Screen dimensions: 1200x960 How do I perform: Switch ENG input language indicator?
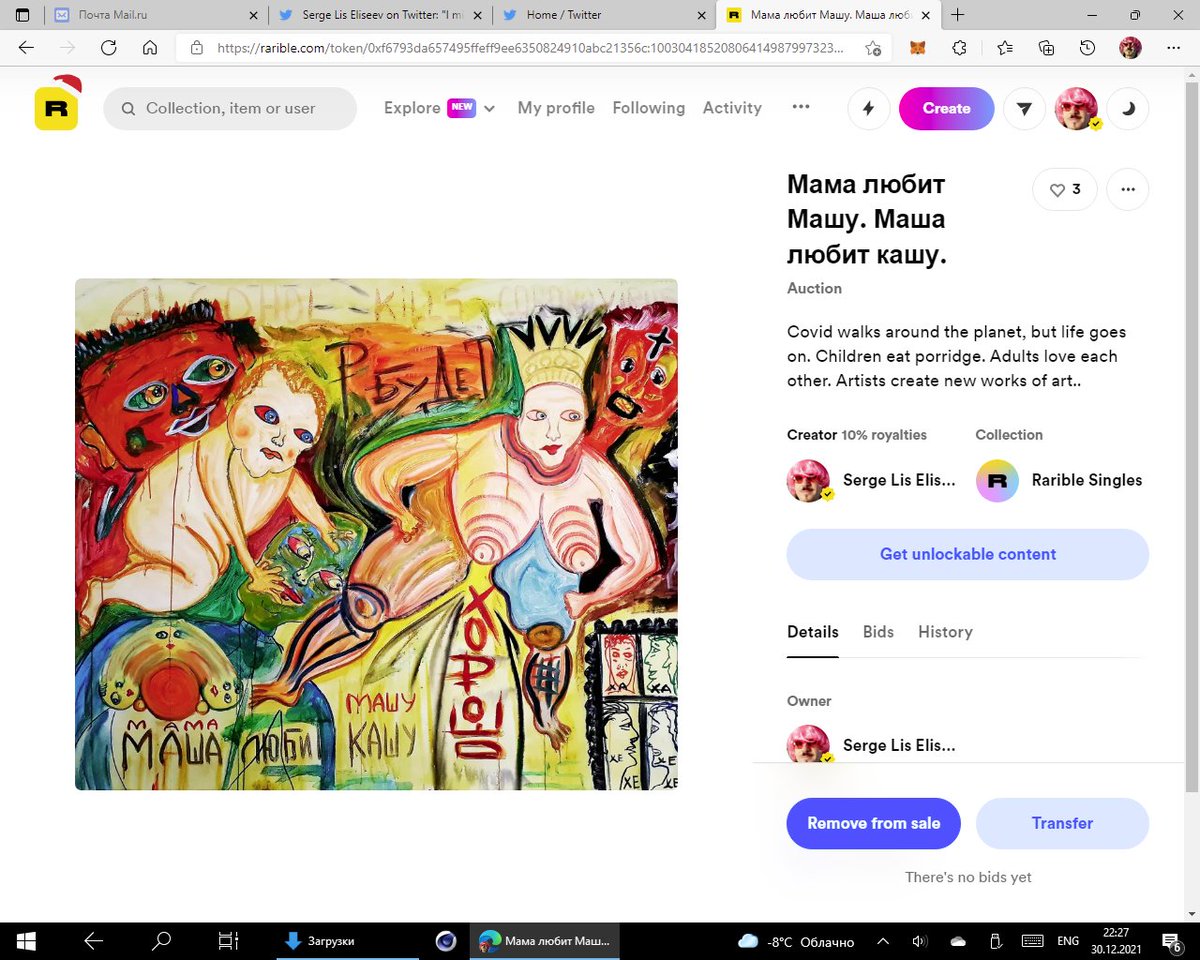point(1068,941)
